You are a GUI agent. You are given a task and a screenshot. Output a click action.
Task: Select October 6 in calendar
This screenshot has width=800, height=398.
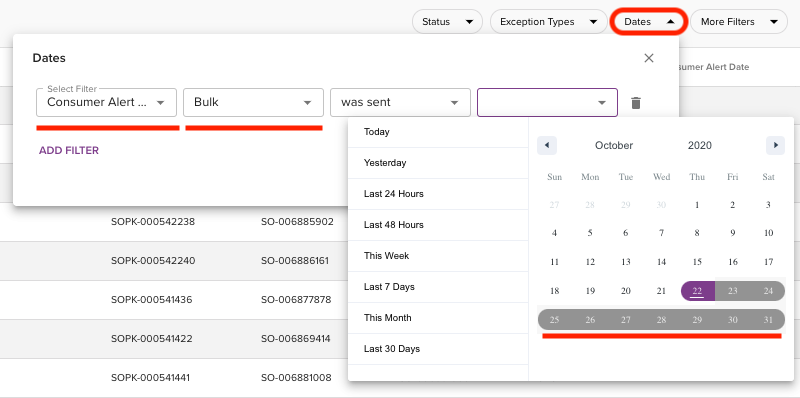click(x=626, y=233)
